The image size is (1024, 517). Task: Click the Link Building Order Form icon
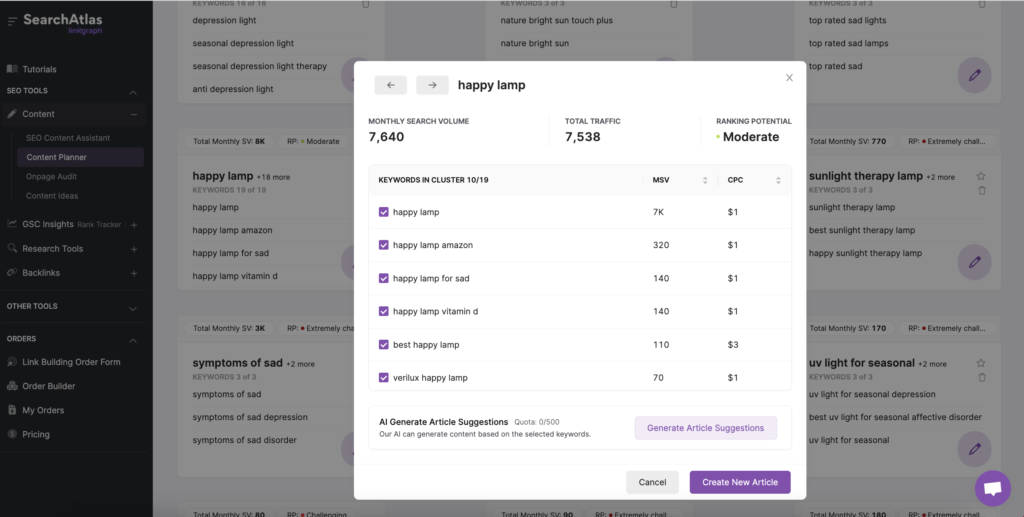(12, 362)
